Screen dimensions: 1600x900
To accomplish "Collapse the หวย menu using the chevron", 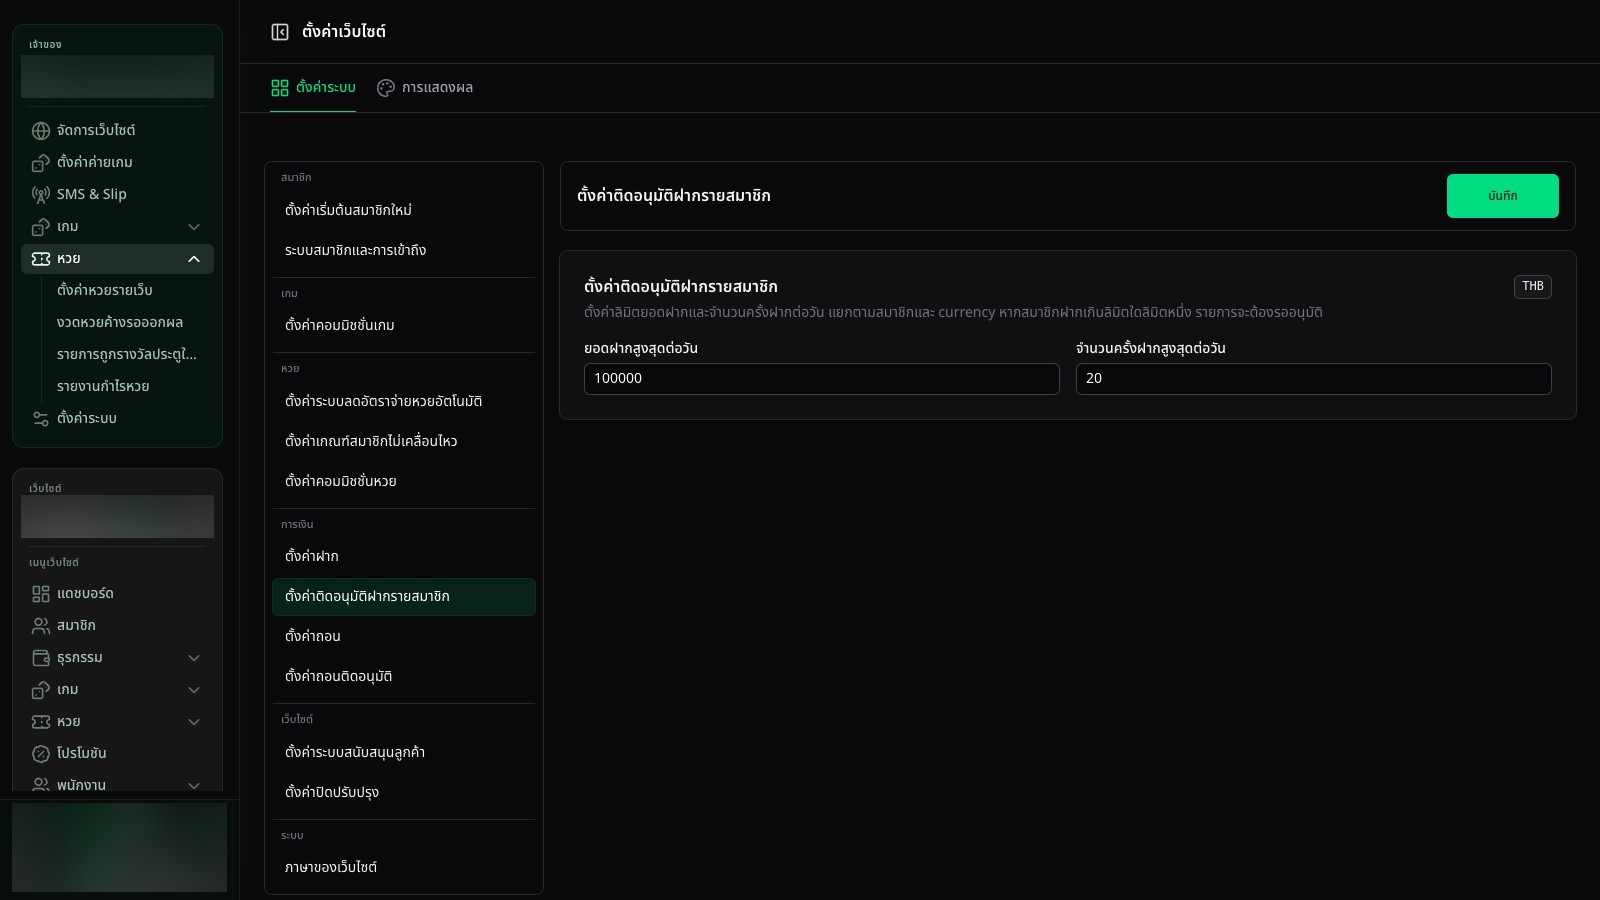I will pyautogui.click(x=194, y=259).
